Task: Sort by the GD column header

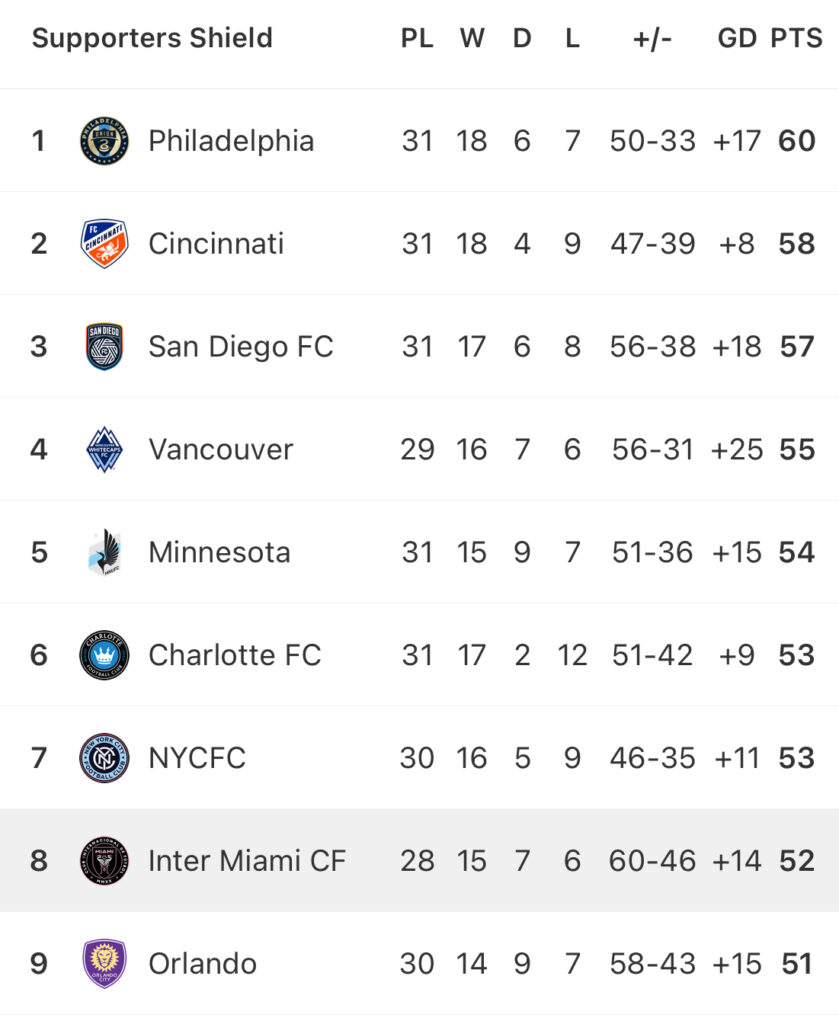Action: click(737, 38)
